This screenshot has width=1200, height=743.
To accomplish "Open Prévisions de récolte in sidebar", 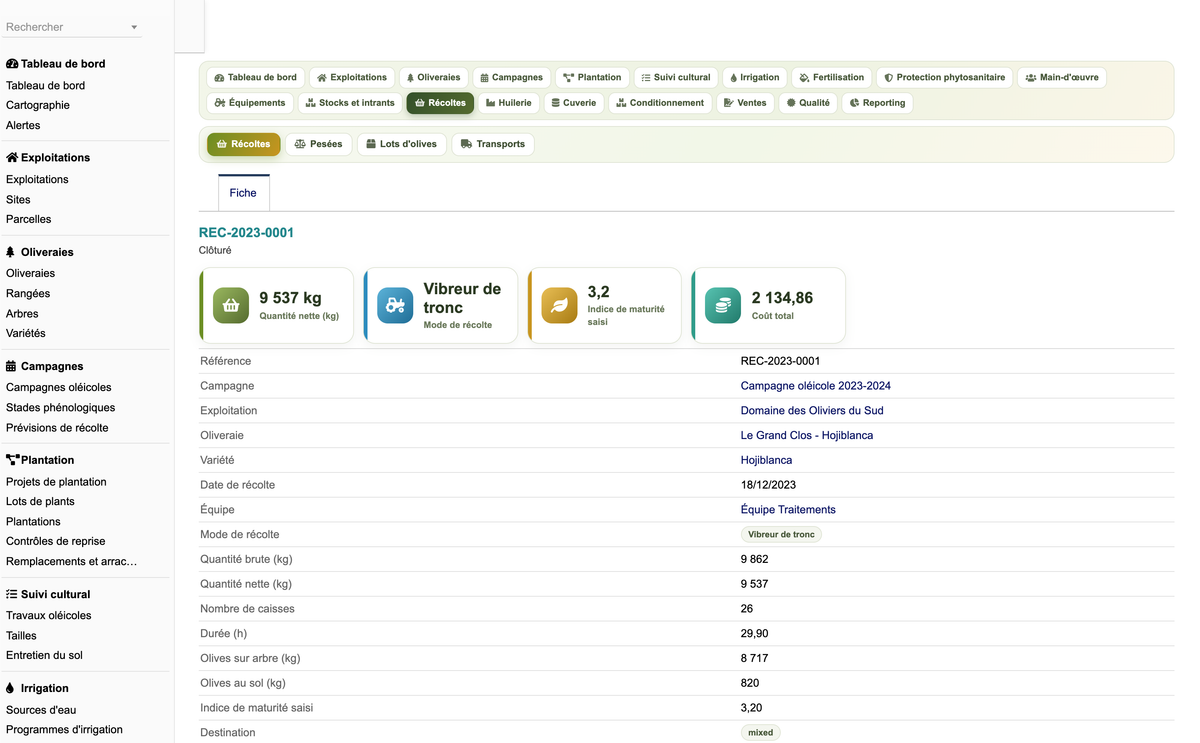I will click(57, 427).
